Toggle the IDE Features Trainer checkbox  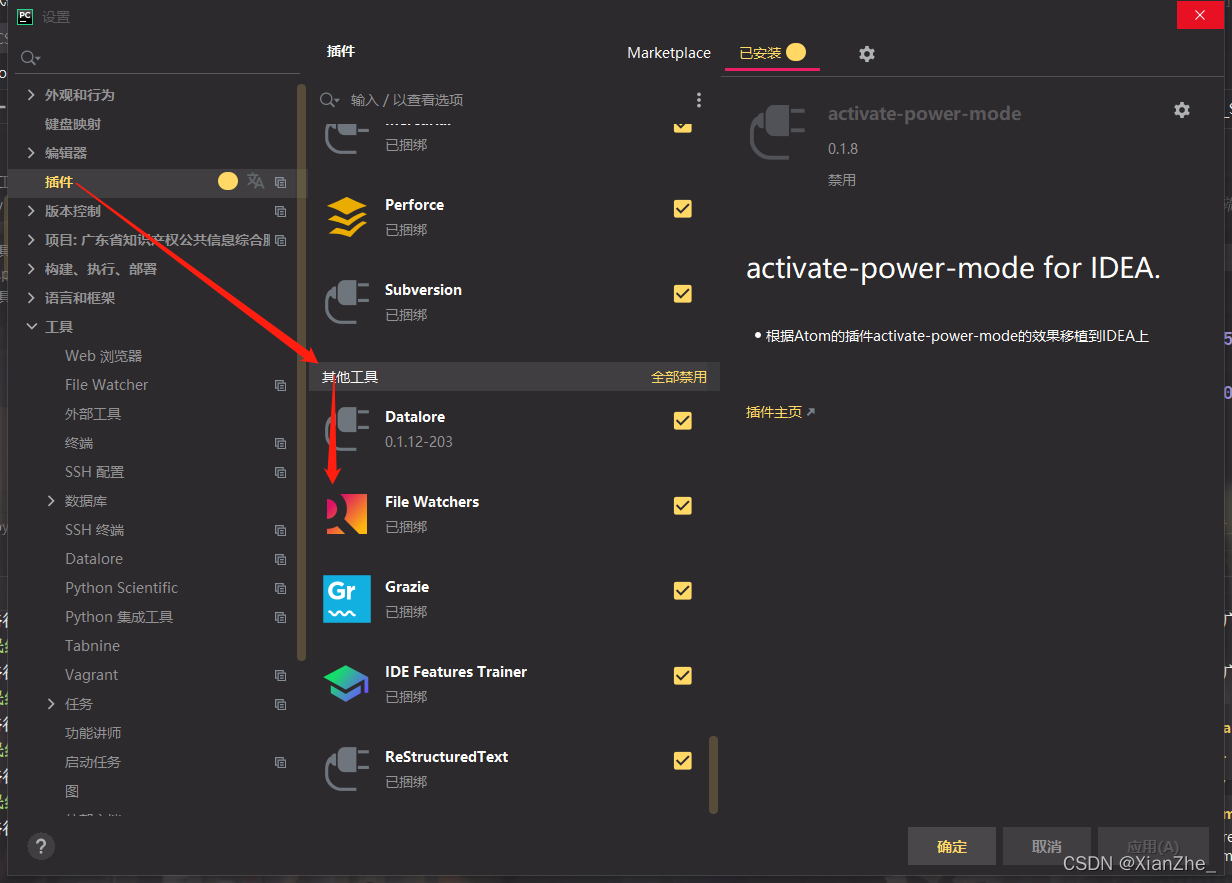click(683, 676)
